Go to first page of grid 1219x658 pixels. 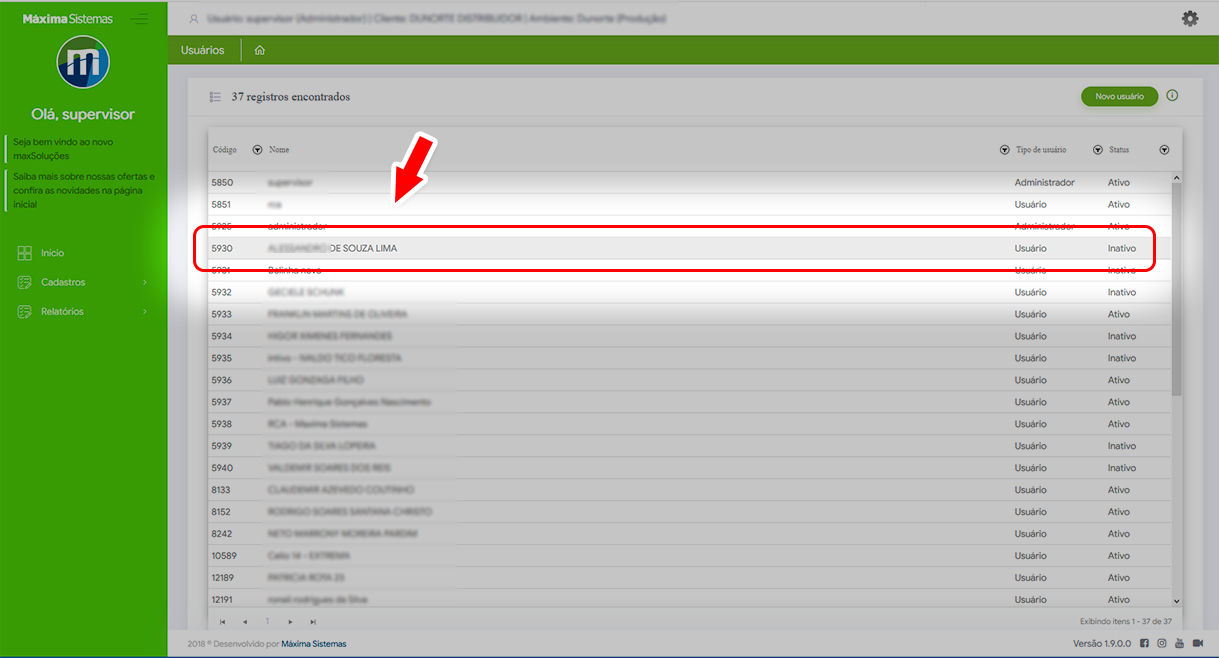pyautogui.click(x=222, y=621)
